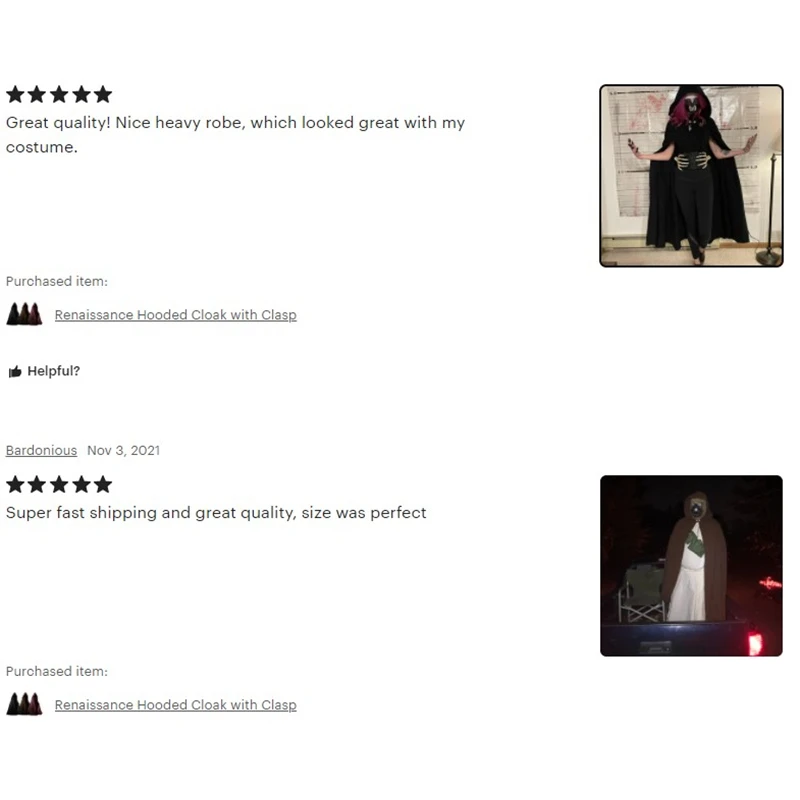The width and height of the screenshot is (800, 800).
Task: Click the "Purchased item:" label under Bardonious's review
Action: click(x=57, y=671)
